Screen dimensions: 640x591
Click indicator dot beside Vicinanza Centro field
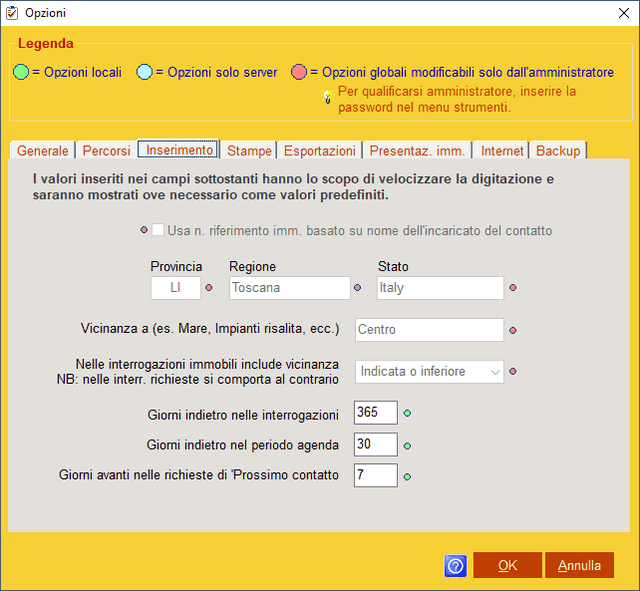coord(513,330)
